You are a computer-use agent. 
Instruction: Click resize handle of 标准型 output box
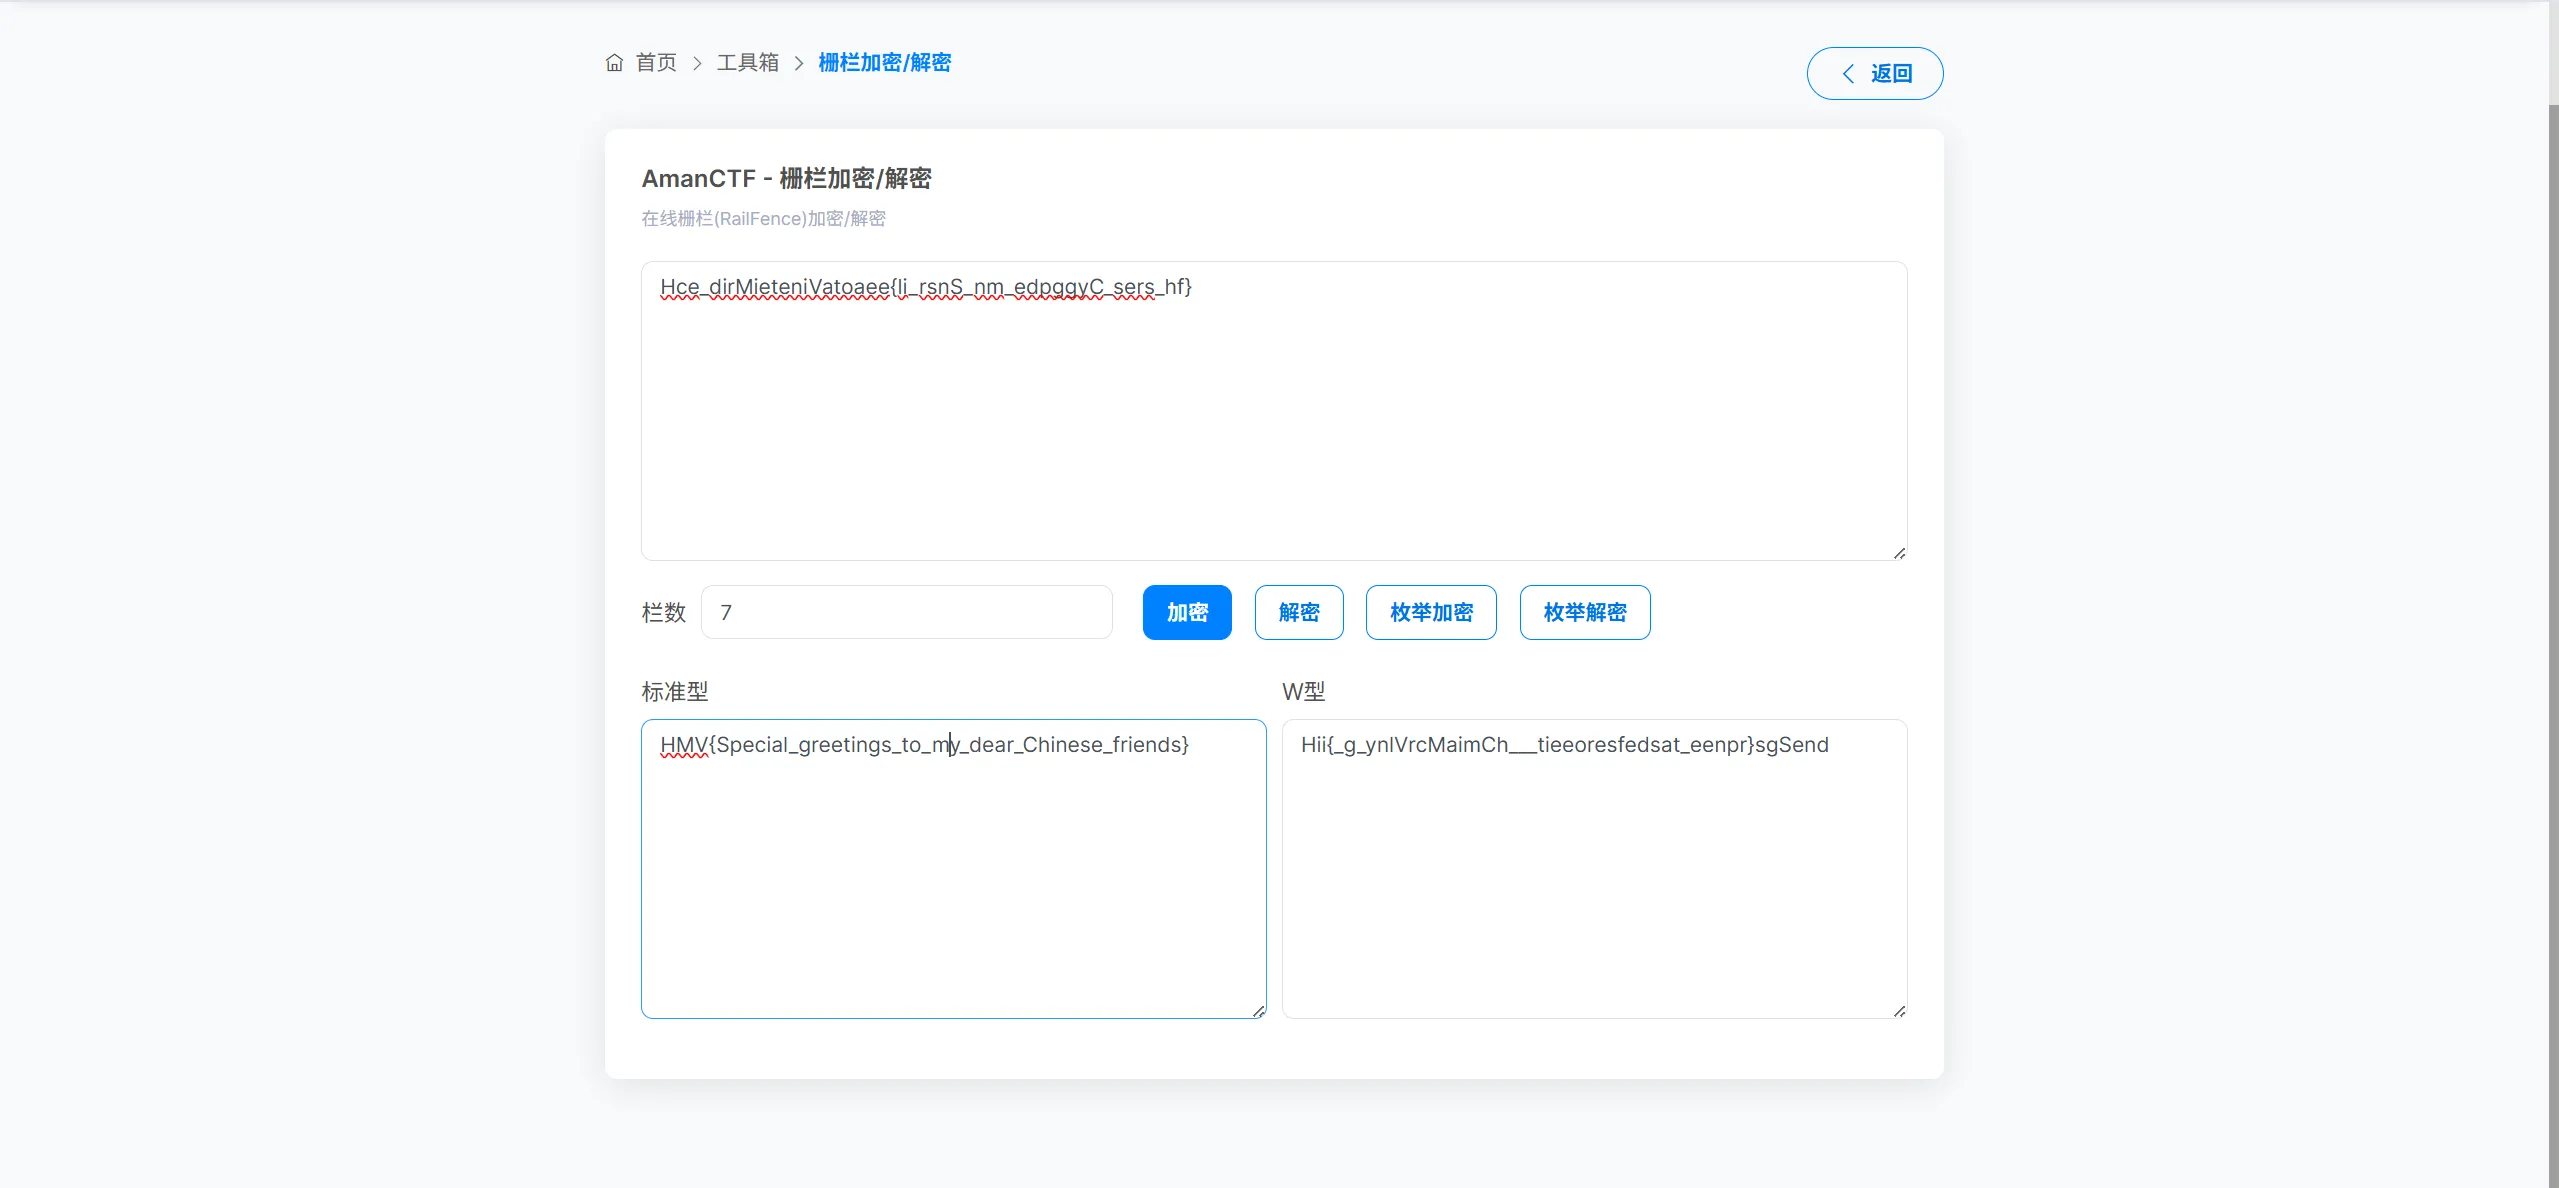pos(1257,1010)
